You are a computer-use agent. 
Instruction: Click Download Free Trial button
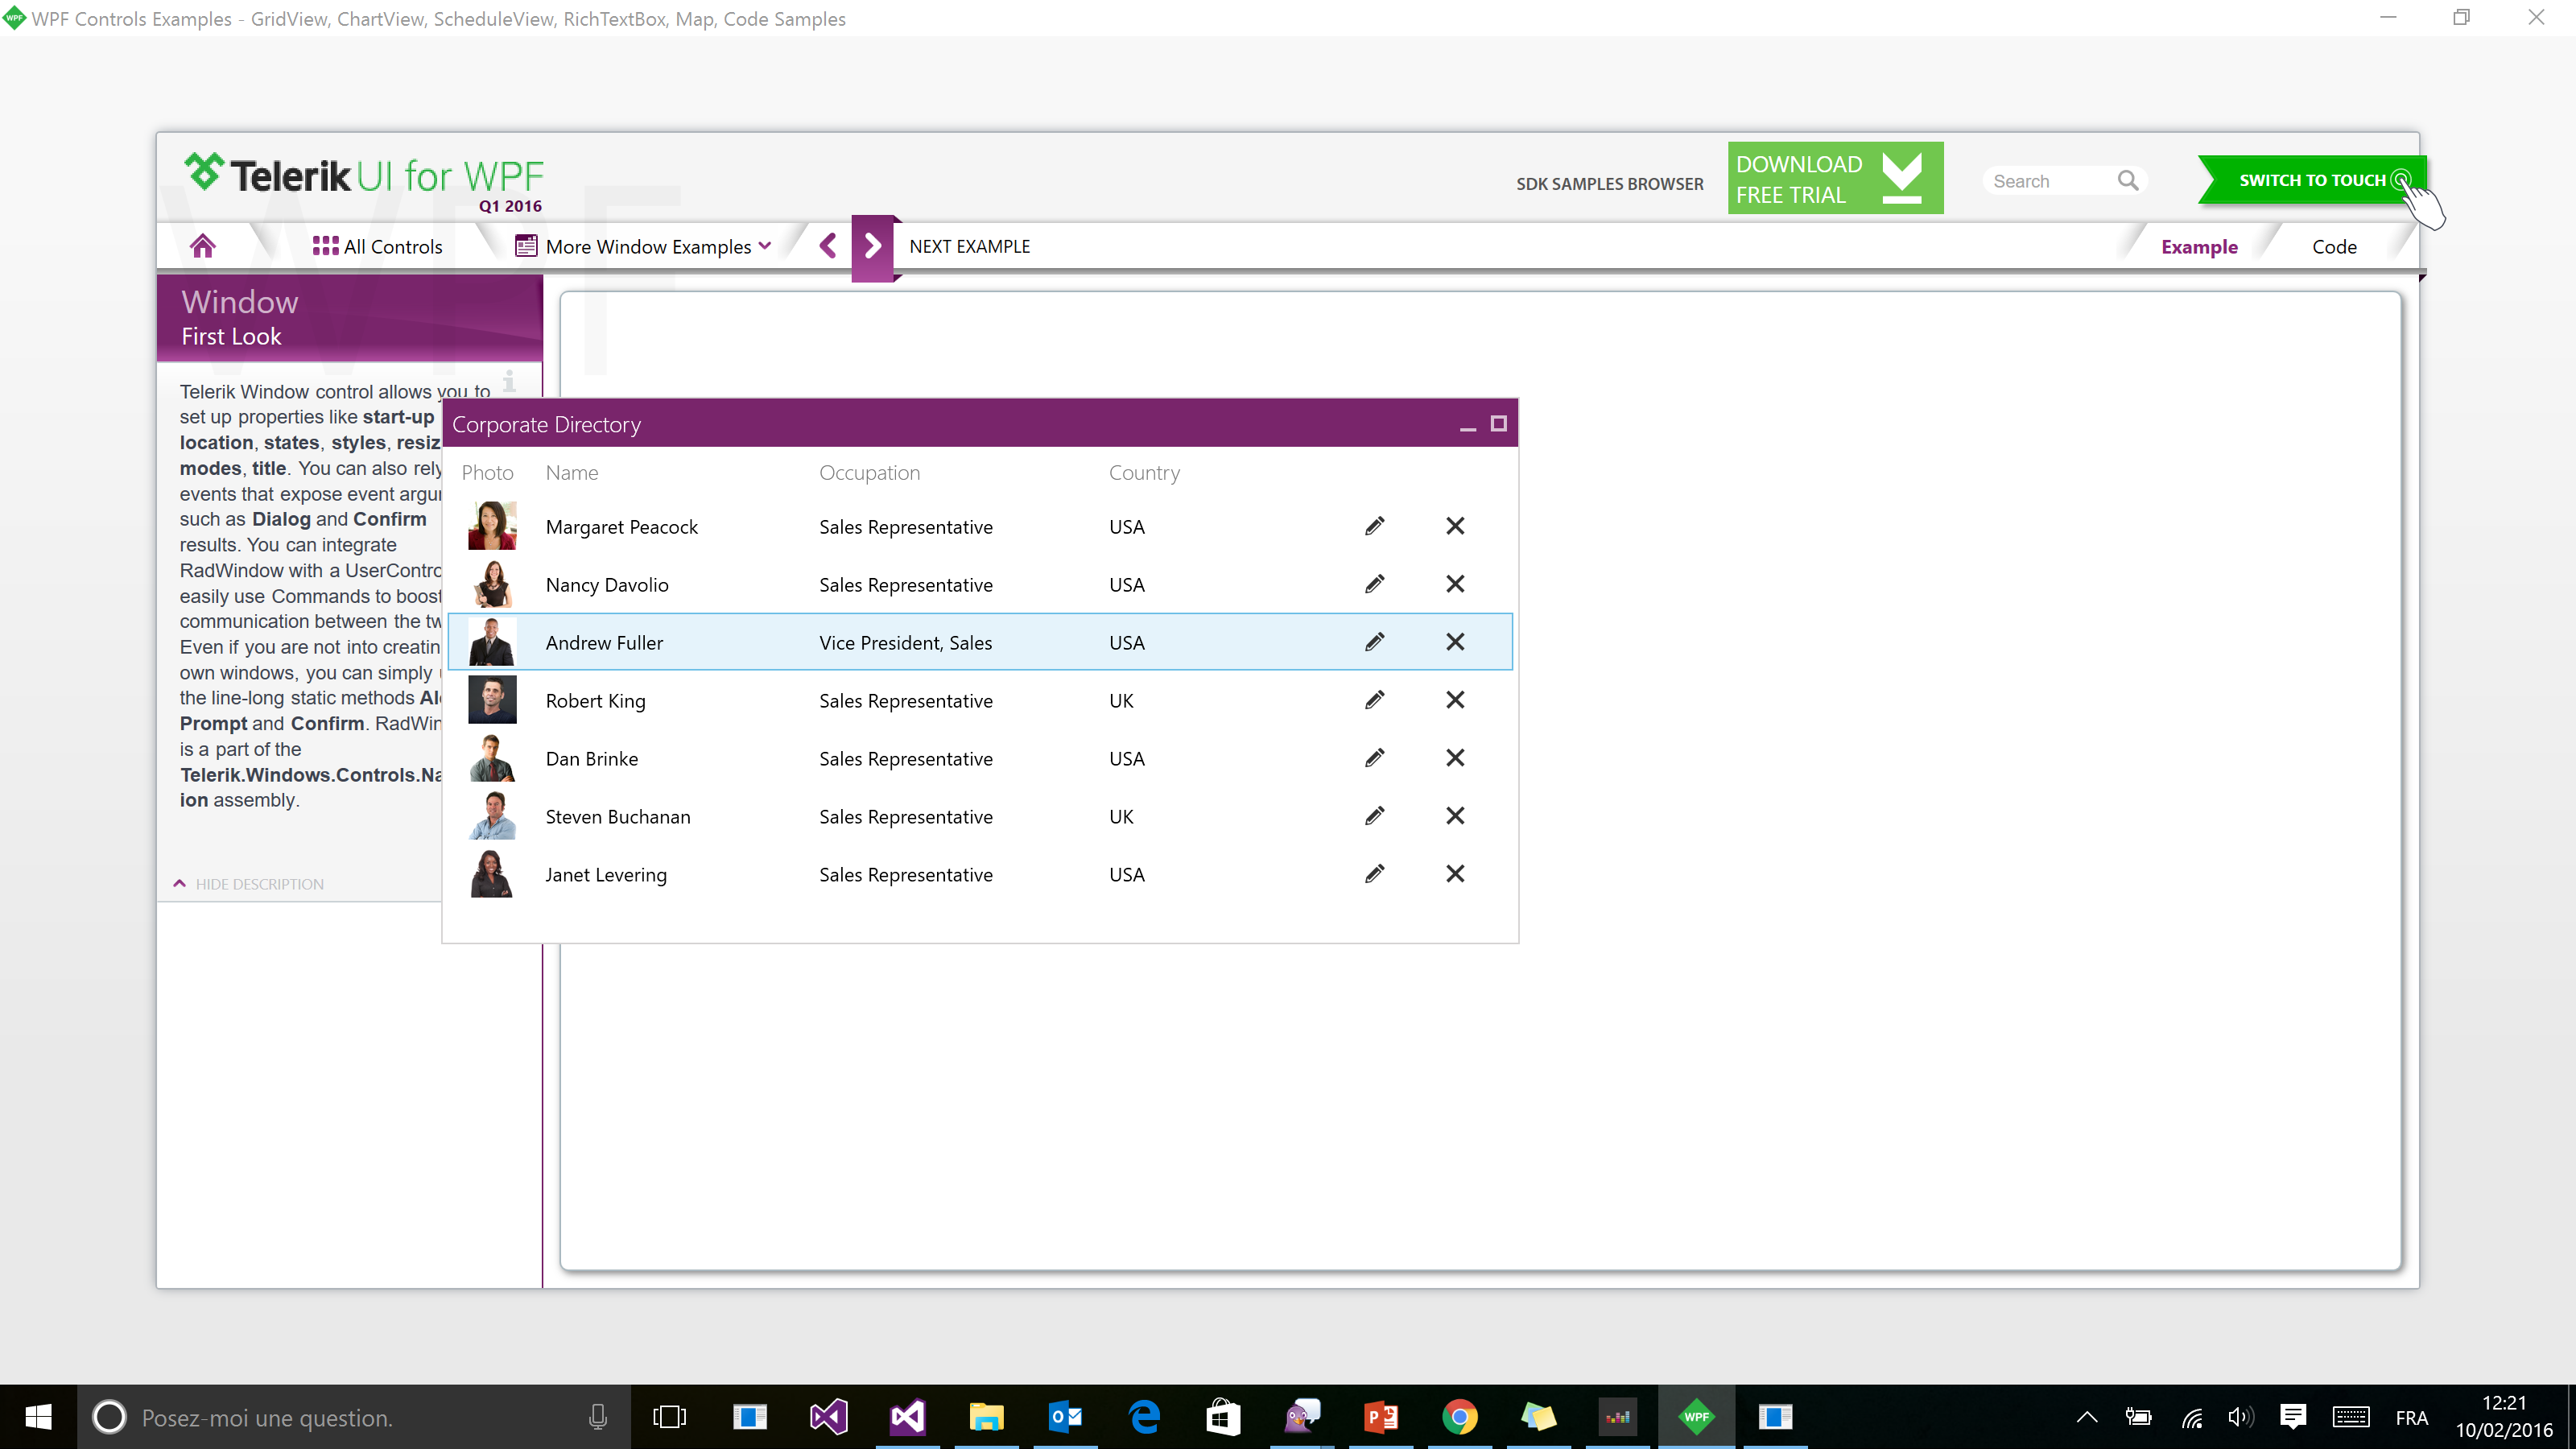pos(1834,179)
